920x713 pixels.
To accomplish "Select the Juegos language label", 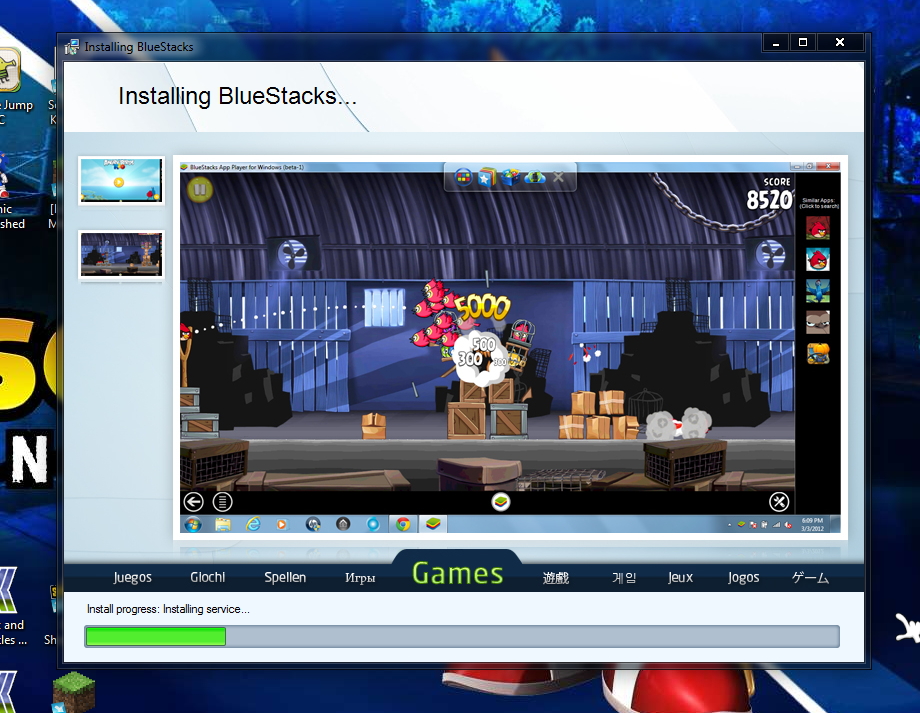I will click(x=132, y=577).
